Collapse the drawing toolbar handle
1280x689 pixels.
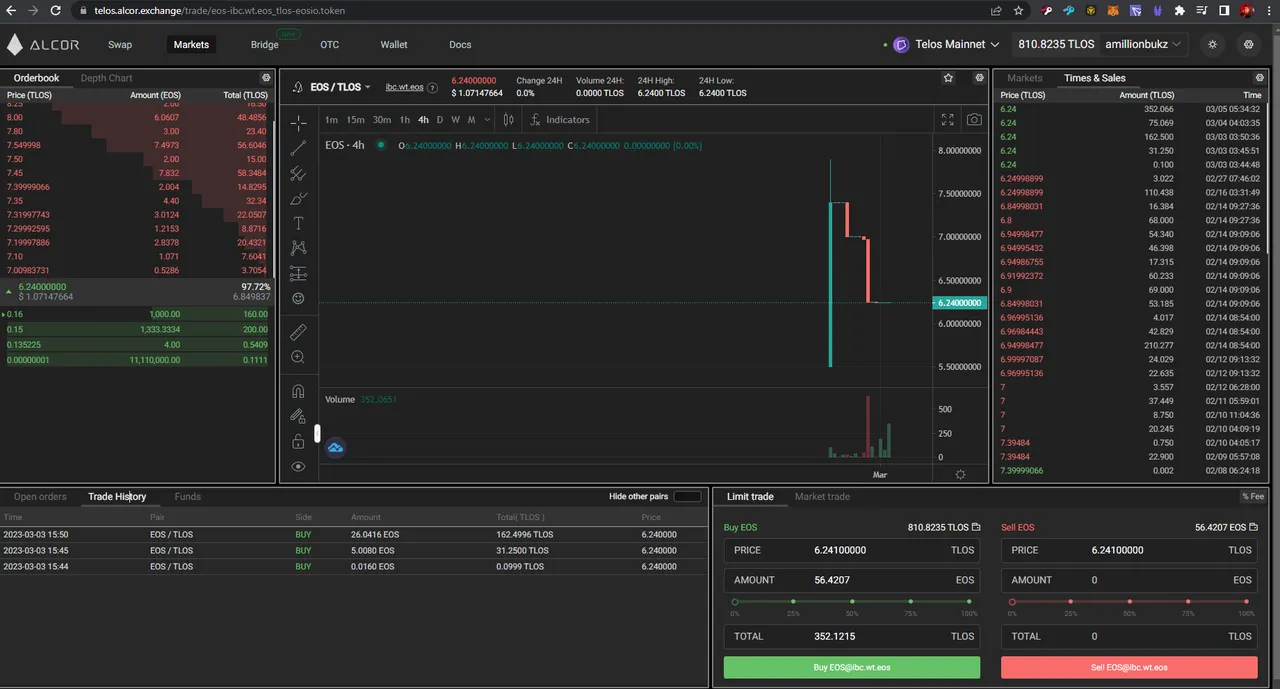[x=317, y=433]
